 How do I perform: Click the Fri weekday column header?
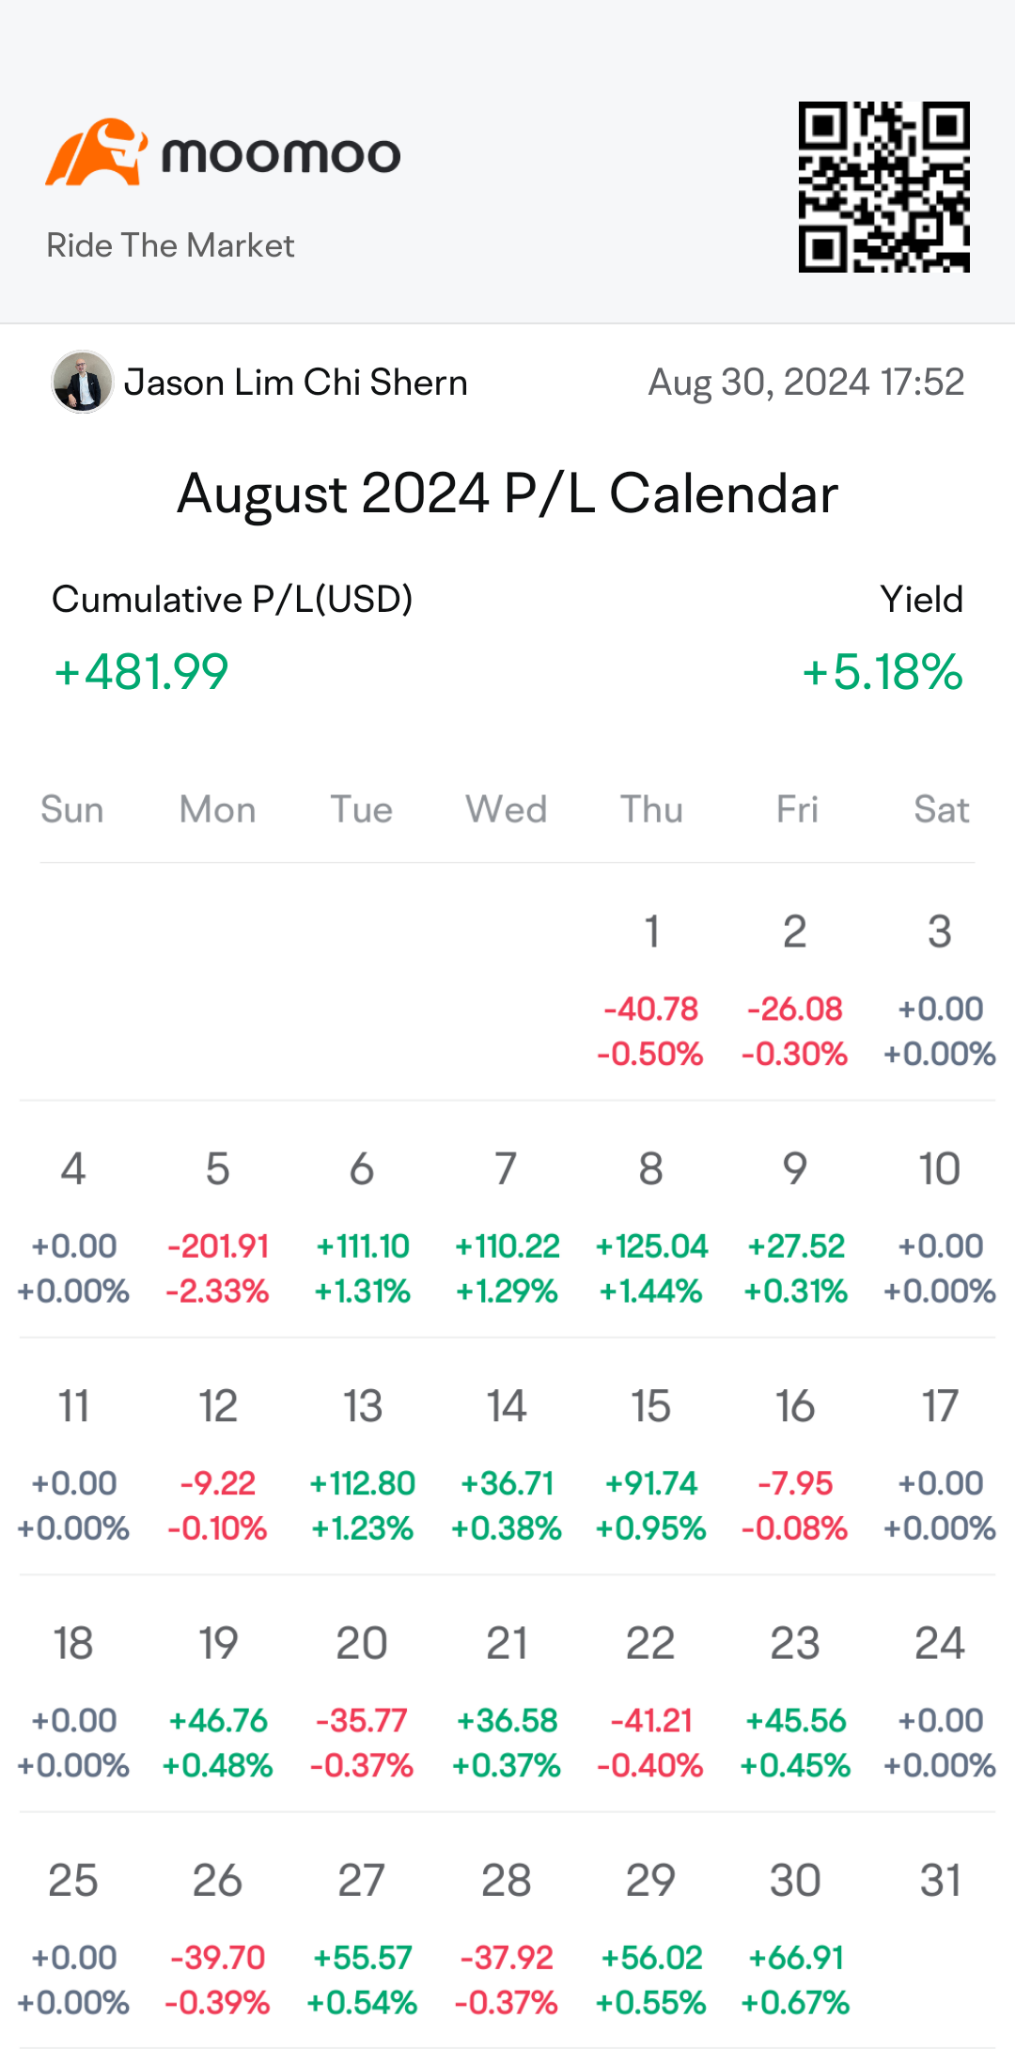click(x=797, y=809)
